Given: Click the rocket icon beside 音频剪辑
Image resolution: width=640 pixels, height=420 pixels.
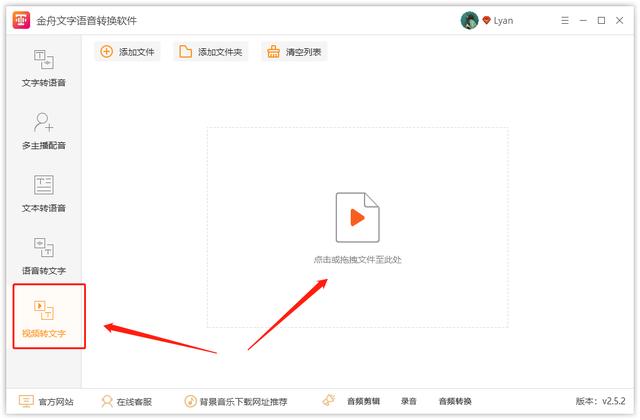Looking at the screenshot, I should coord(329,400).
